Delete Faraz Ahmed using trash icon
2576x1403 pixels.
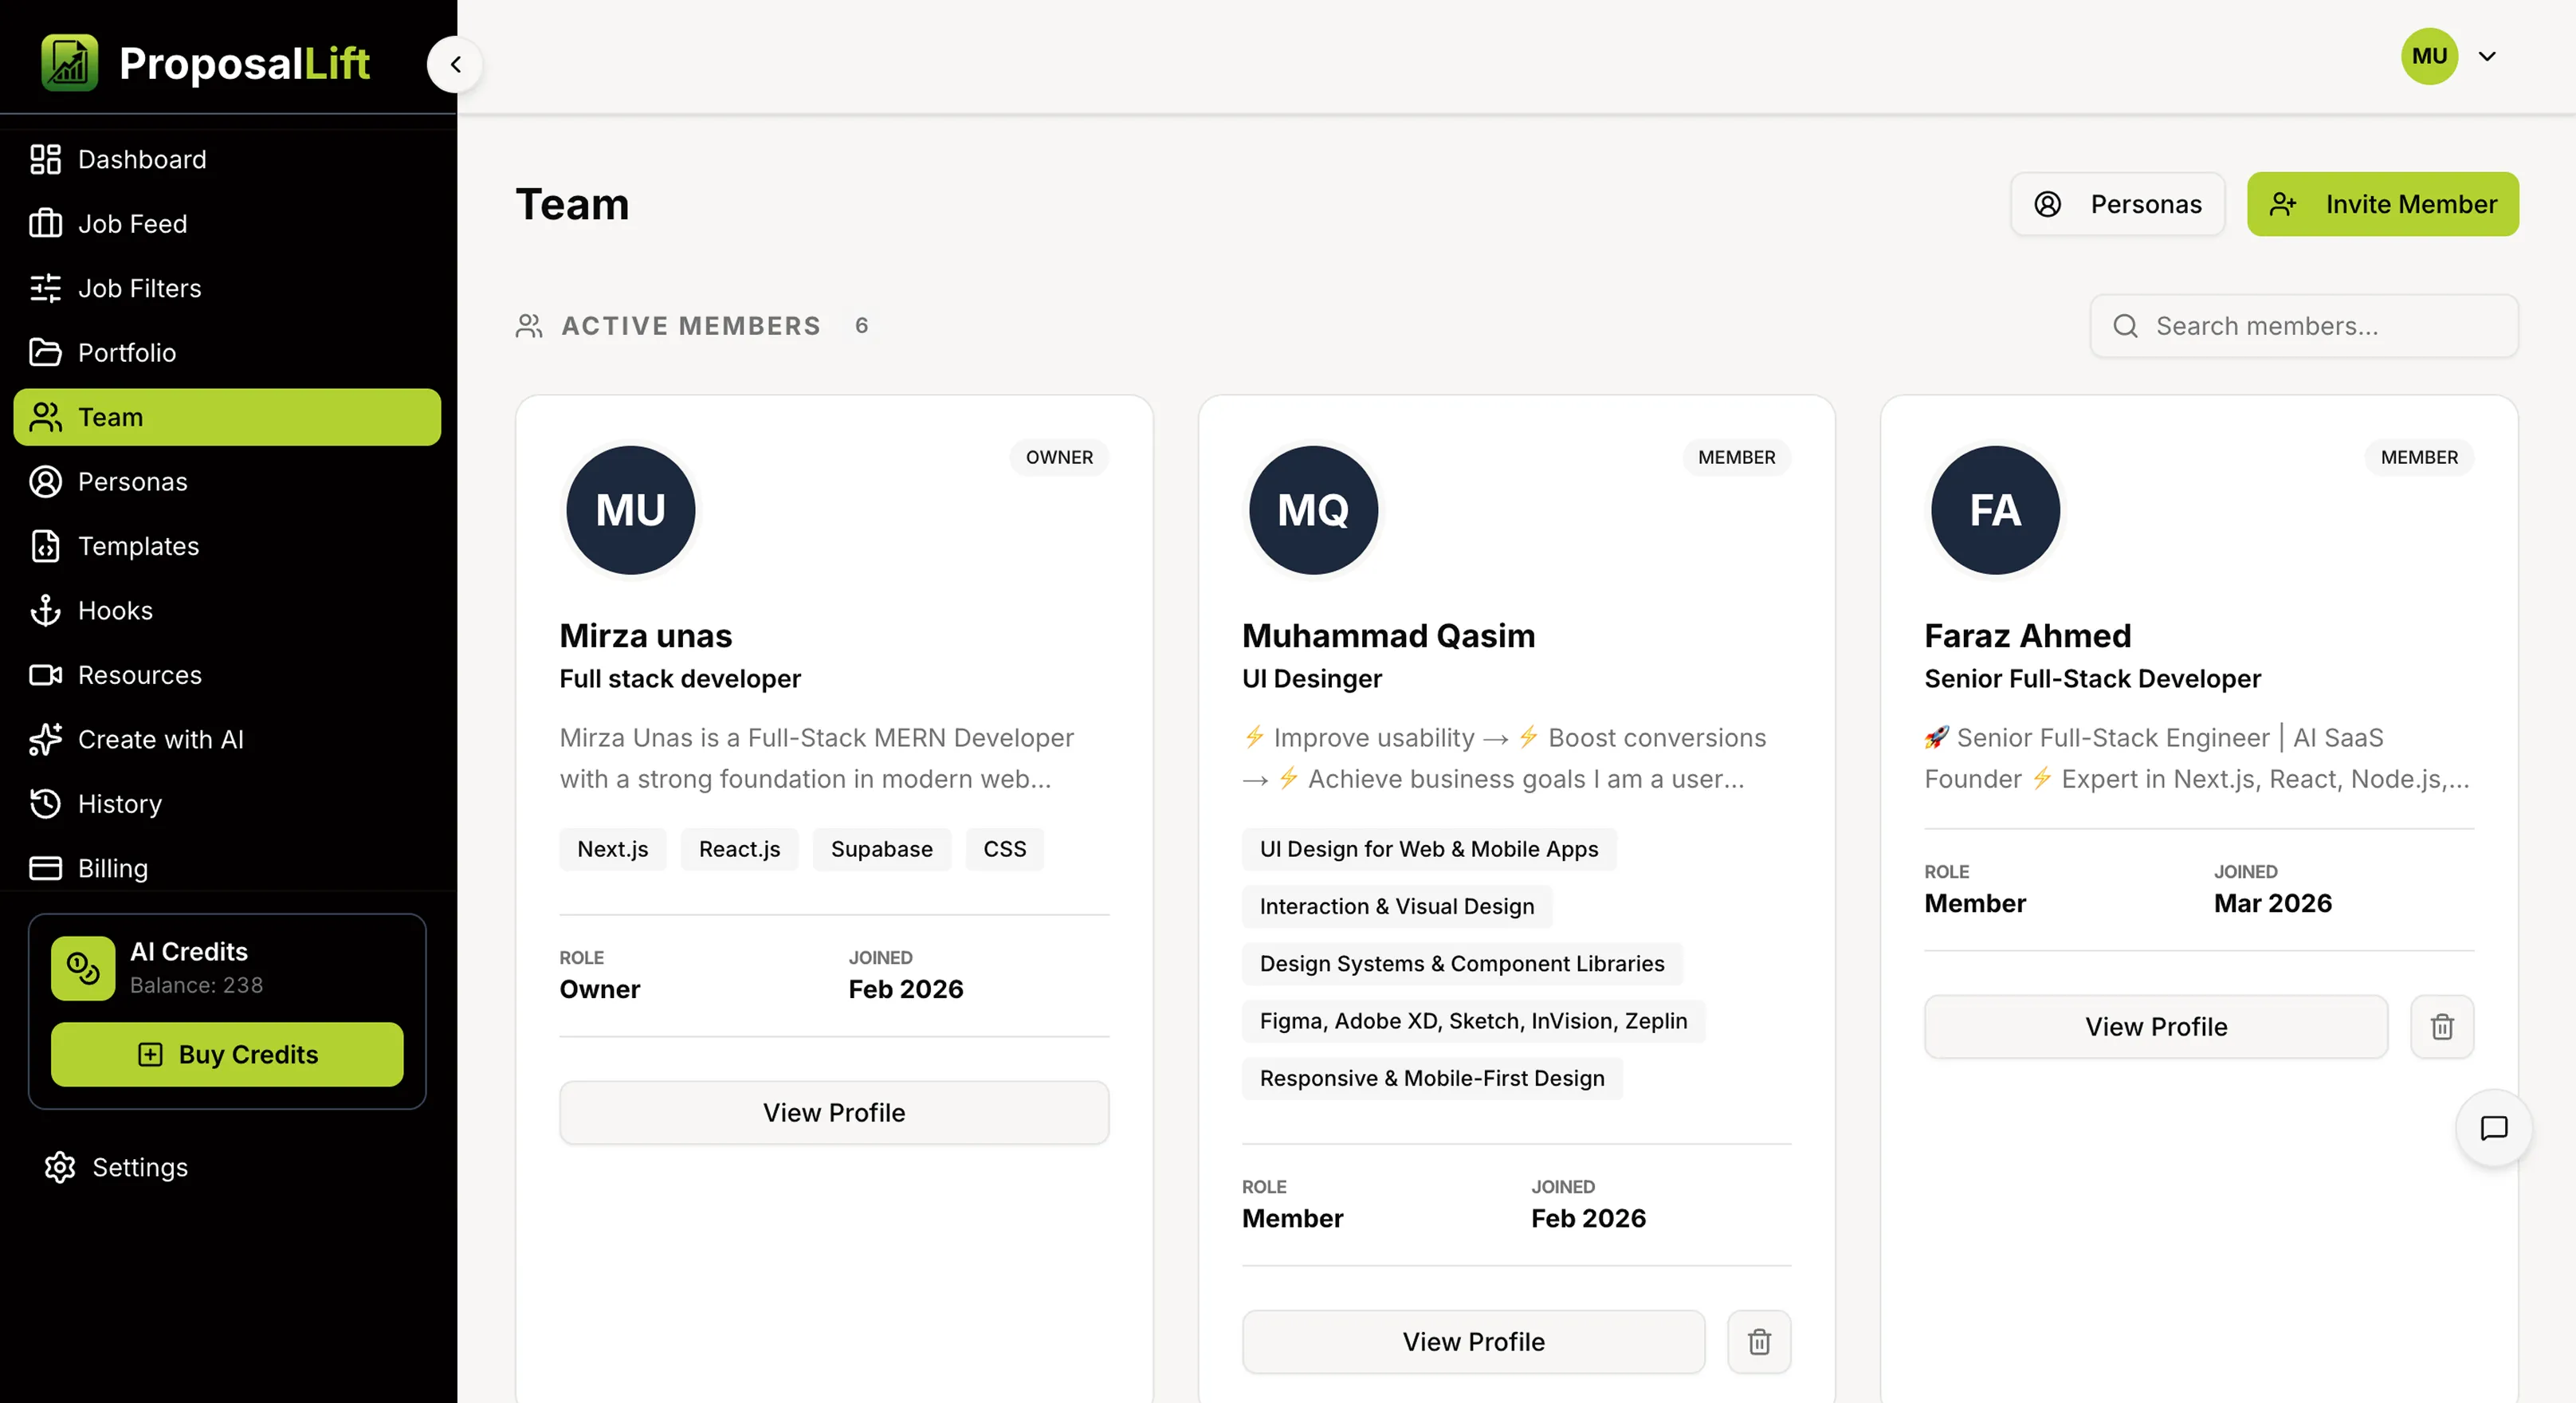pyautogui.click(x=2441, y=1026)
